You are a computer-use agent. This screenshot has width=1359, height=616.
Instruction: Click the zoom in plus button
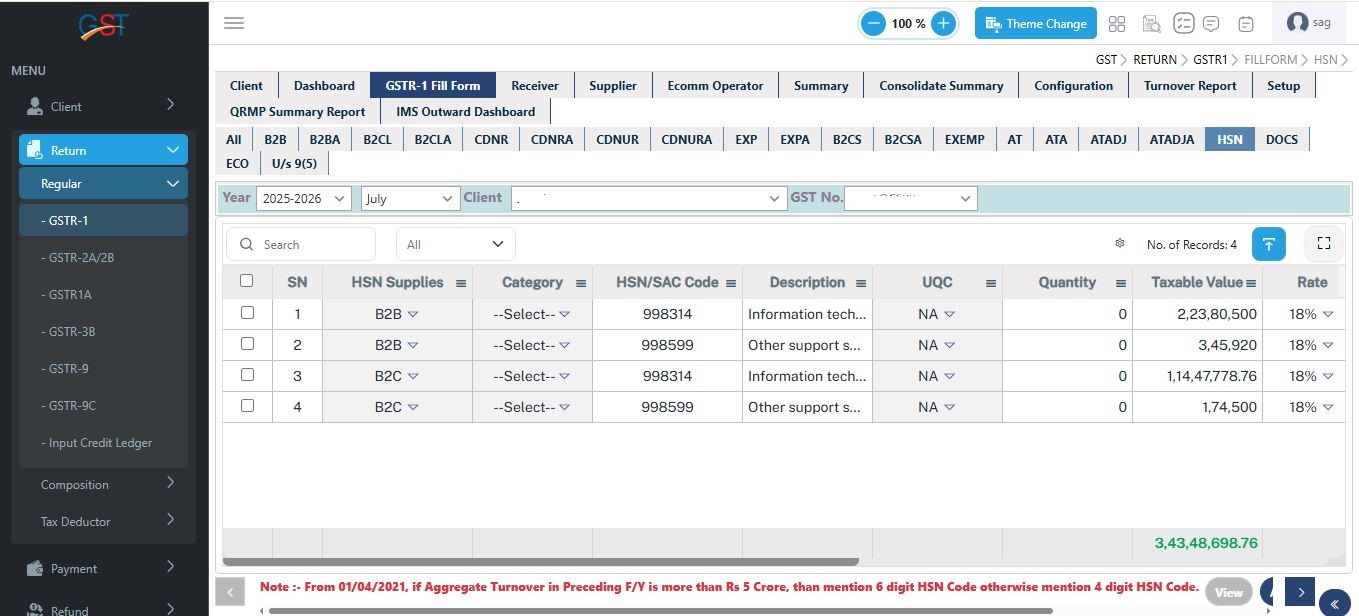click(943, 23)
